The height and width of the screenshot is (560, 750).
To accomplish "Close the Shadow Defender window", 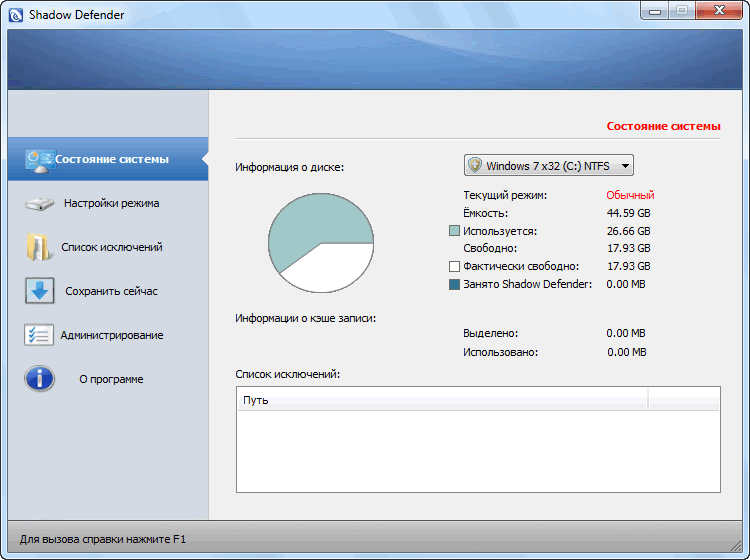I will click(x=719, y=11).
